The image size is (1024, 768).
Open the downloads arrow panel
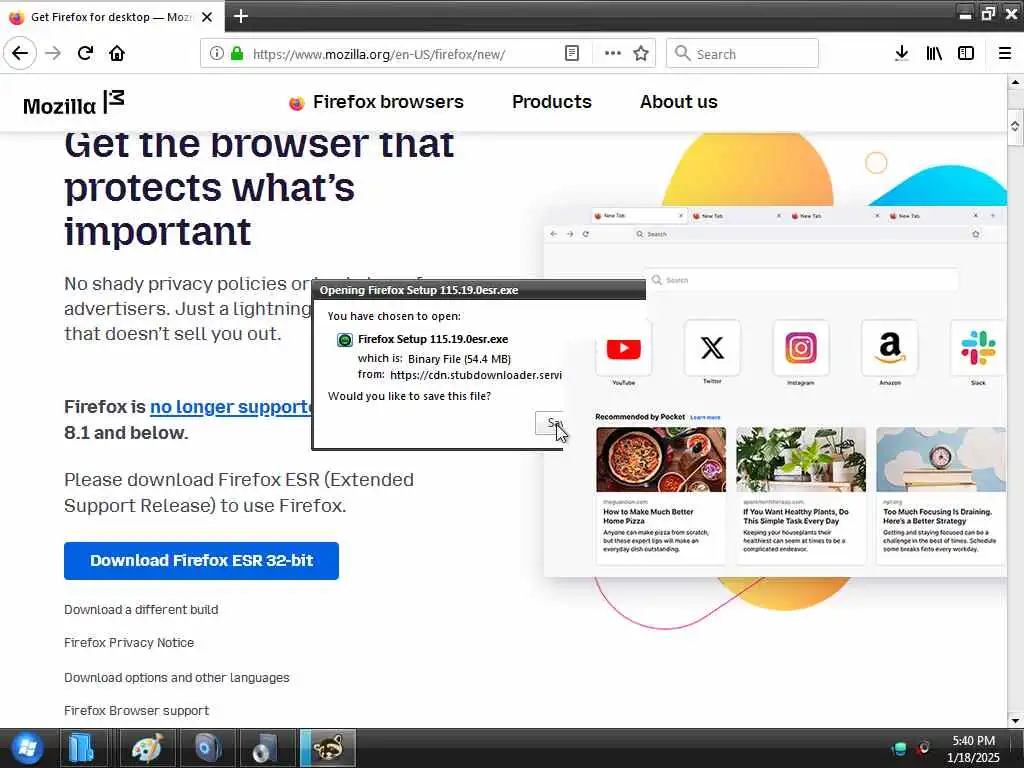coord(901,54)
